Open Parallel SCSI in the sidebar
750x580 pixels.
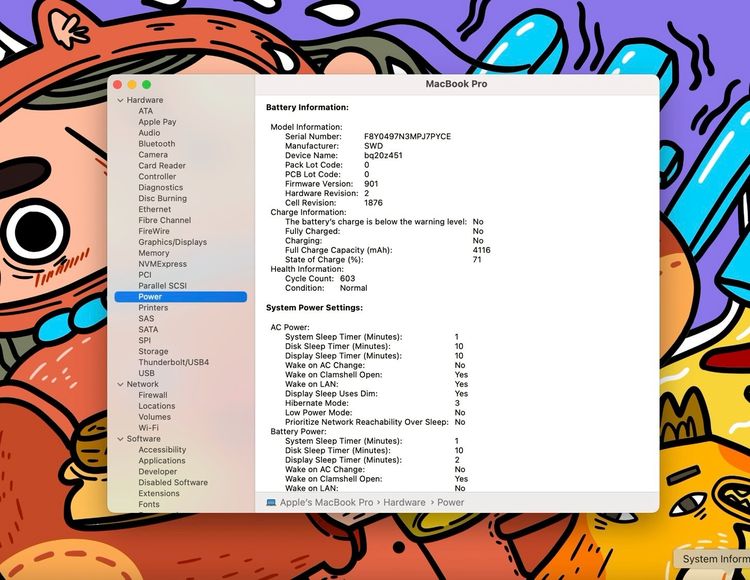[x=163, y=286]
